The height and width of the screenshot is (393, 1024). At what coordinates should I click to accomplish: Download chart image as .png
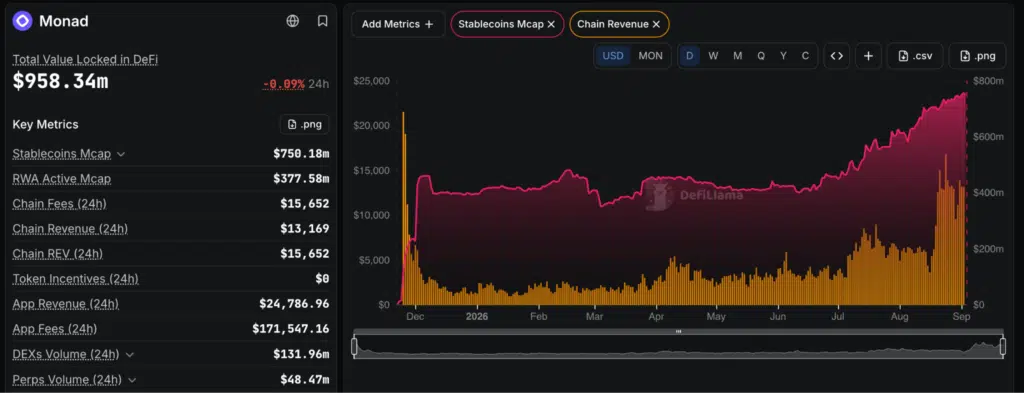tap(979, 55)
